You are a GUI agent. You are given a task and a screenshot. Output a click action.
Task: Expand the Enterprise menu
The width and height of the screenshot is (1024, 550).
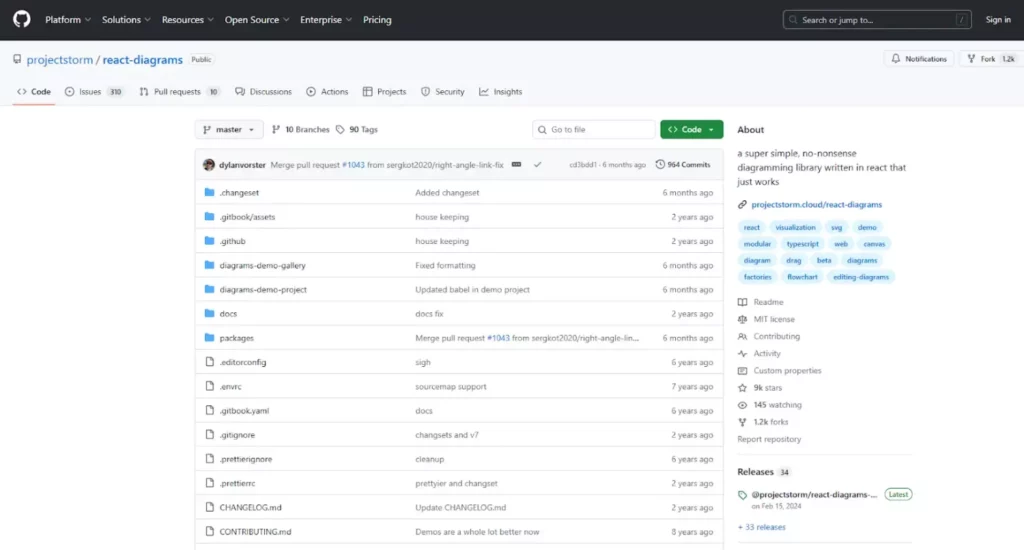tap(326, 20)
